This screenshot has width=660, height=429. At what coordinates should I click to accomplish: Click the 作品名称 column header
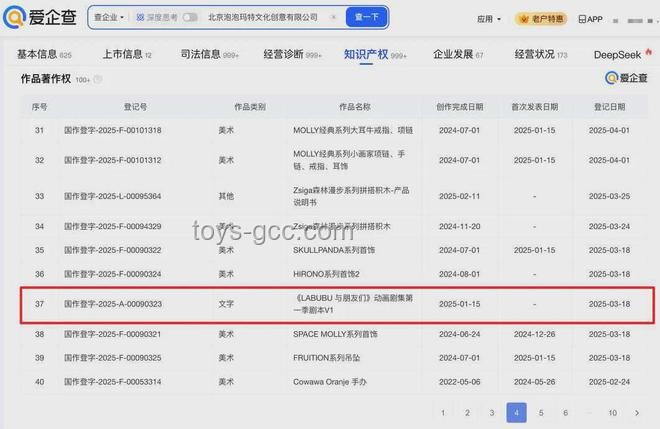coord(354,107)
